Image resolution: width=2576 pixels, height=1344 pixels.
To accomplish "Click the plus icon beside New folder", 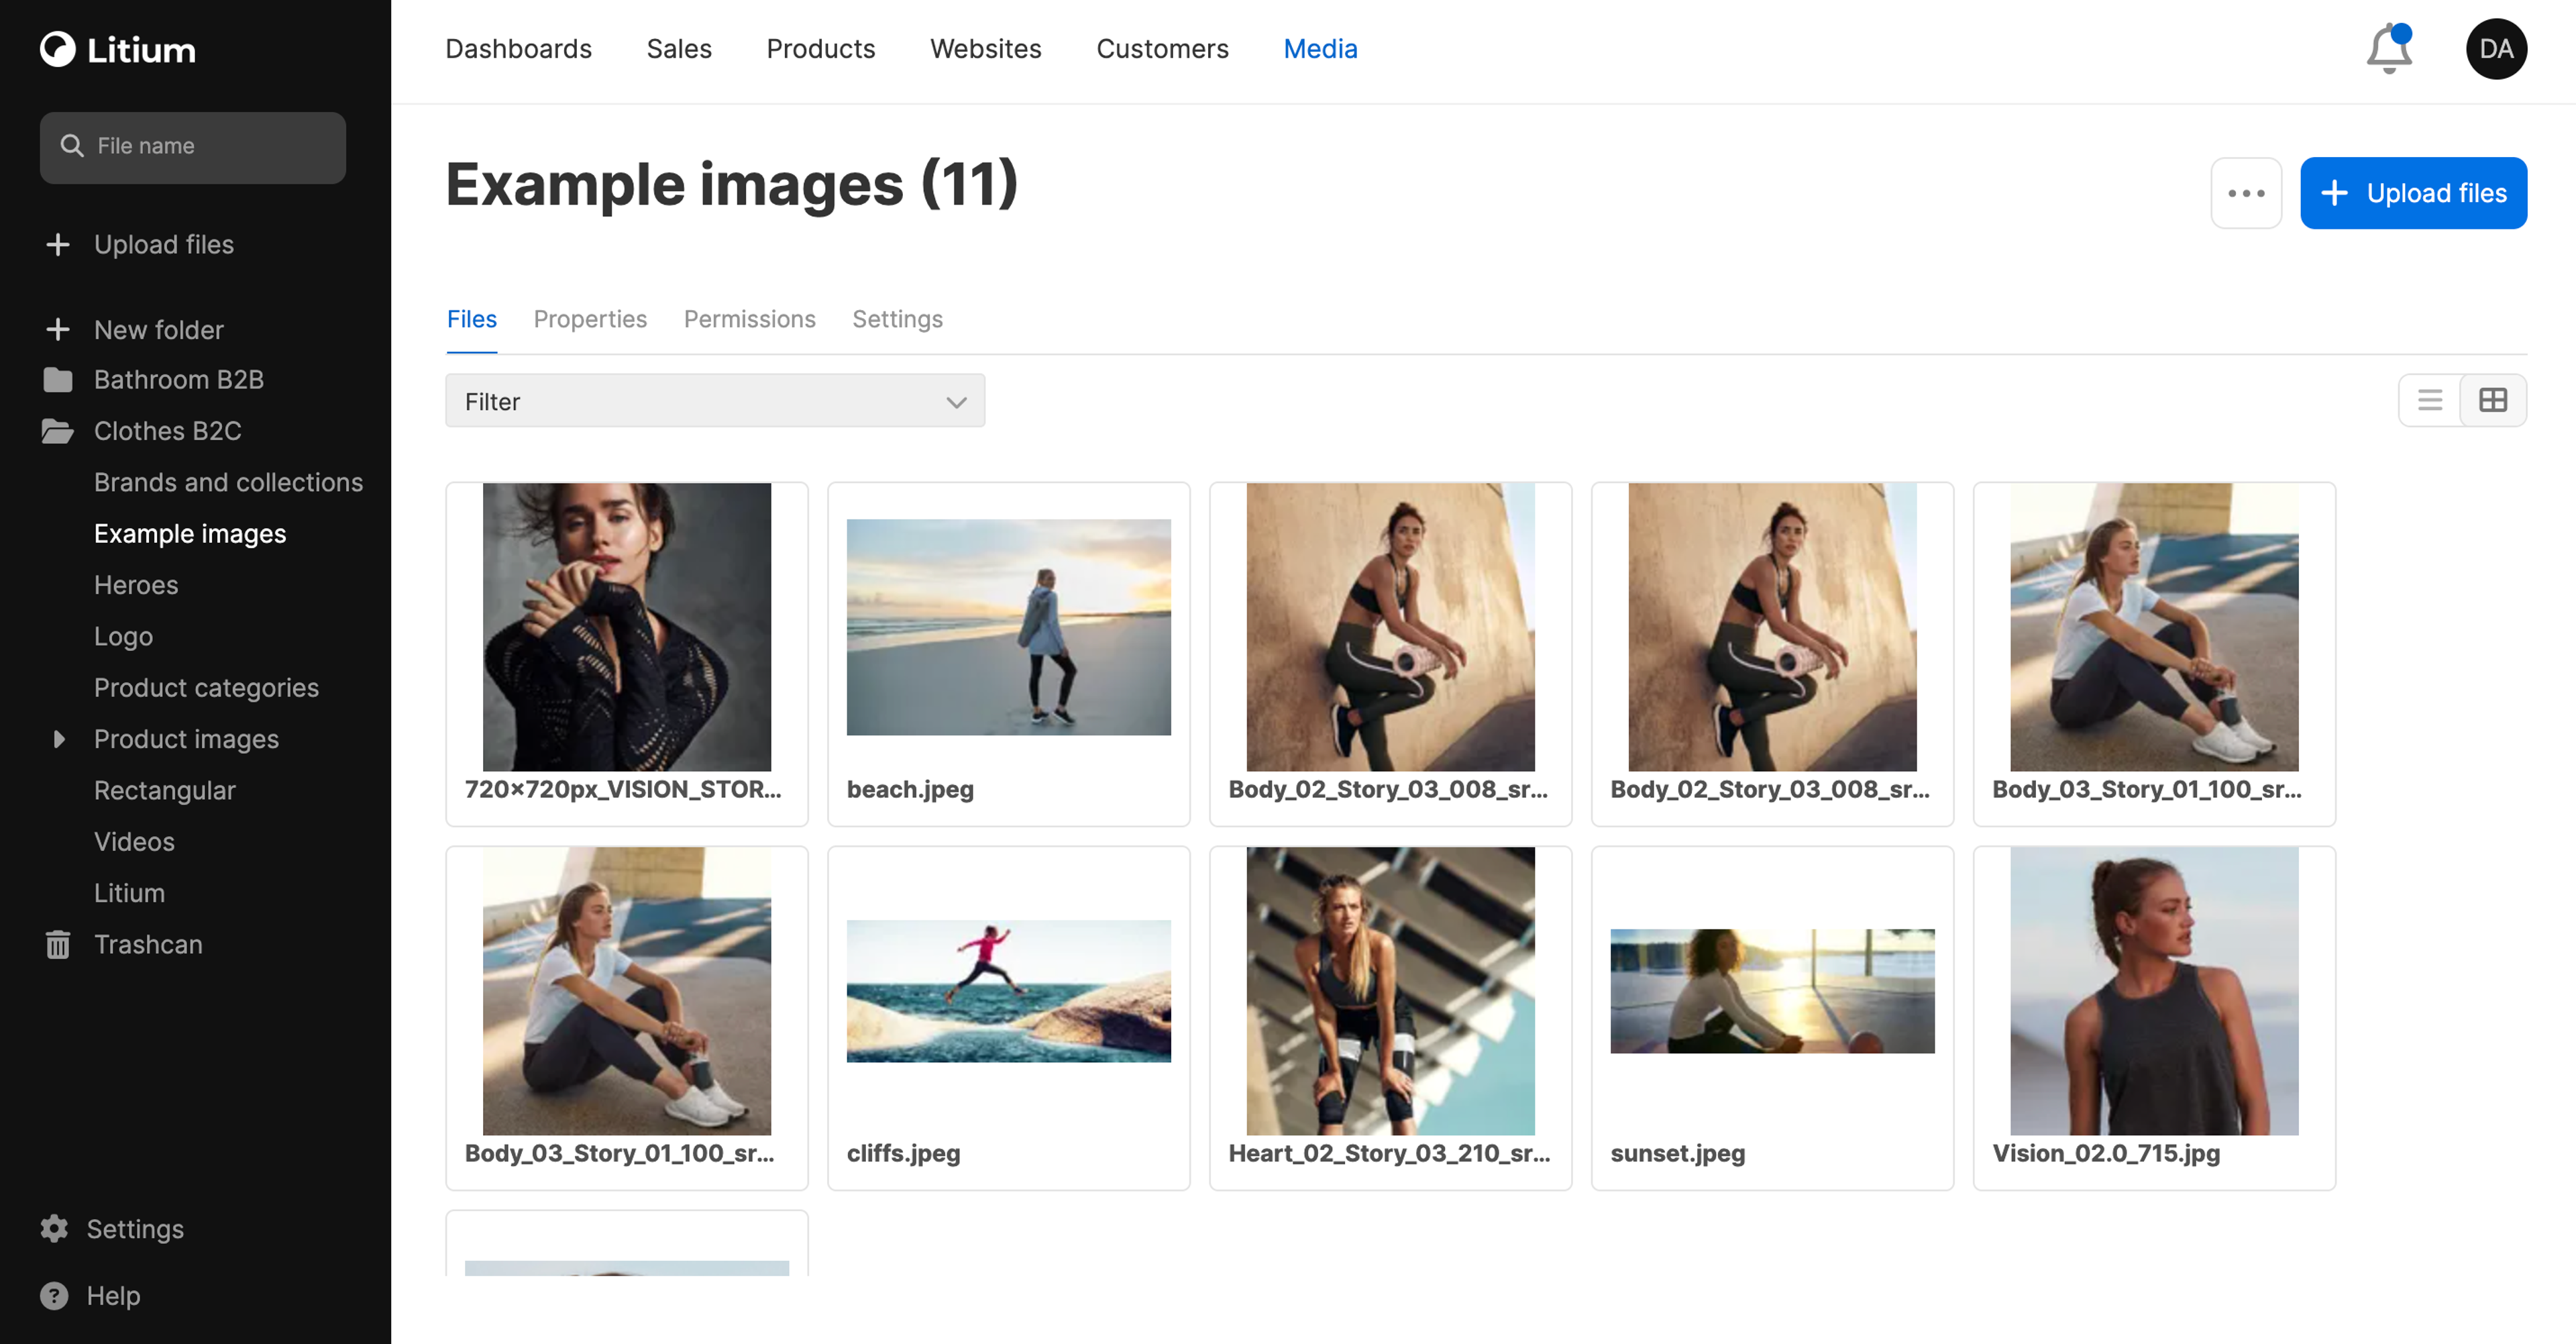I will pyautogui.click(x=58, y=329).
